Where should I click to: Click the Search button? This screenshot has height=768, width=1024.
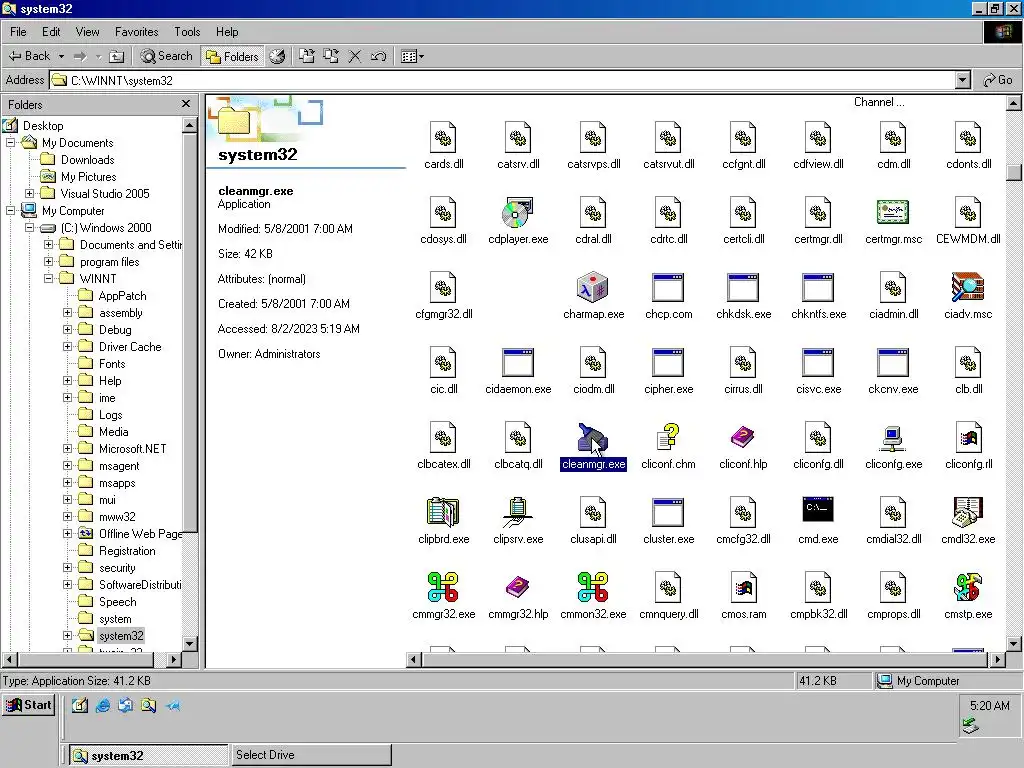[167, 56]
